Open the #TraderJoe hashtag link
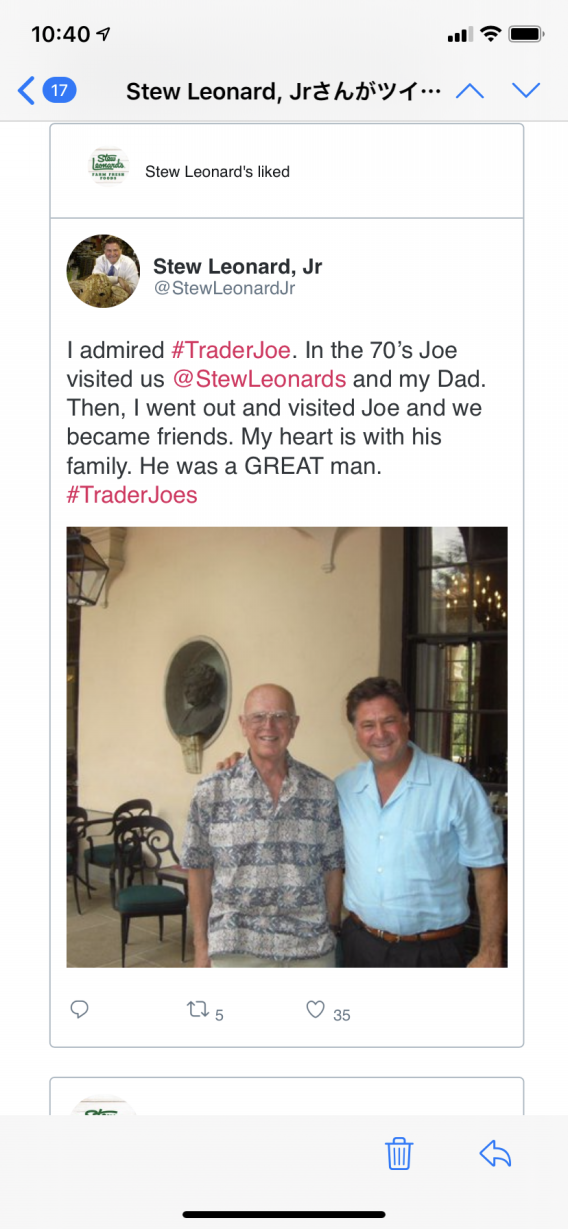Screen dimensions: 568x1229 [231, 350]
